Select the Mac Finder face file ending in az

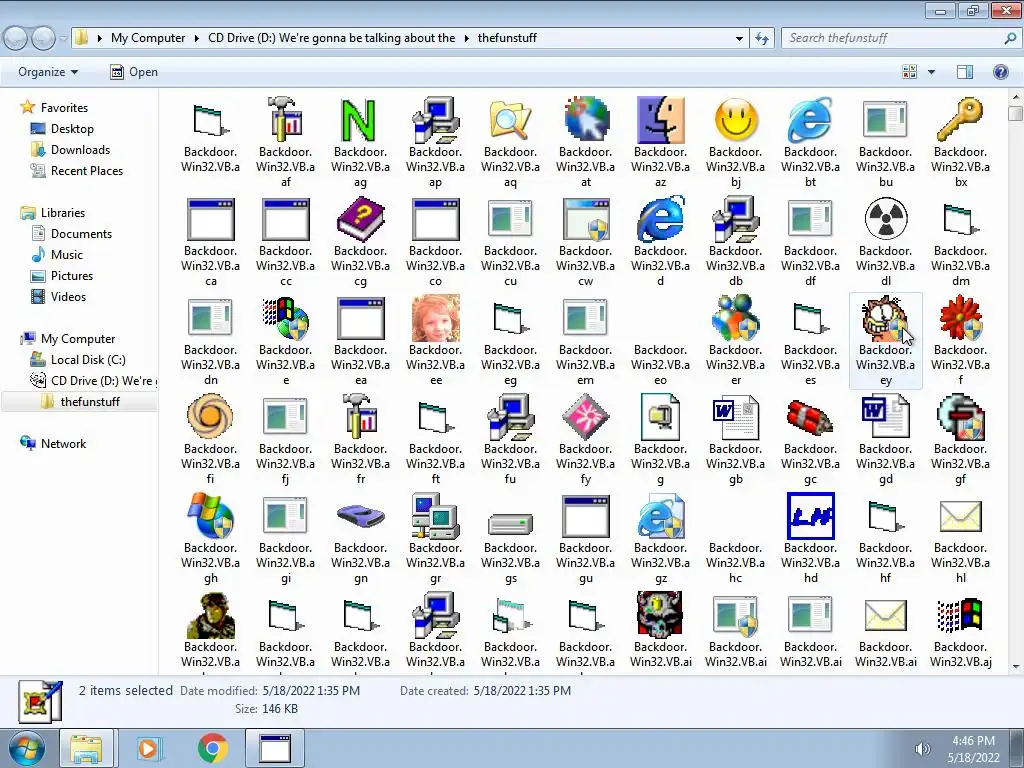tap(660, 142)
